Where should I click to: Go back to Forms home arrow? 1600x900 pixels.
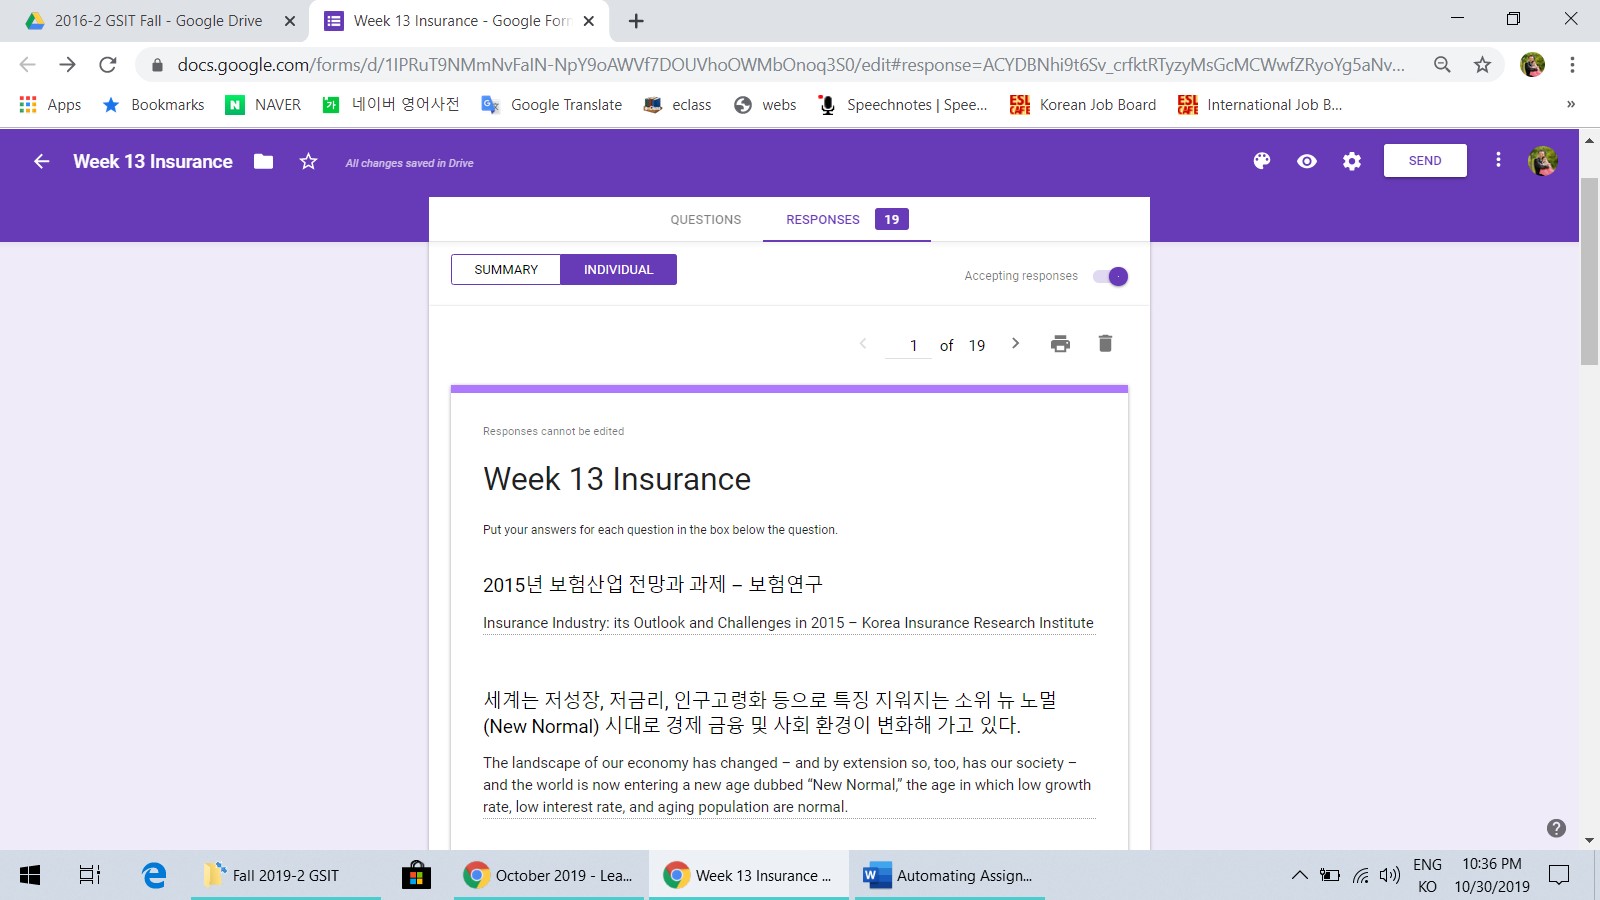pos(41,161)
